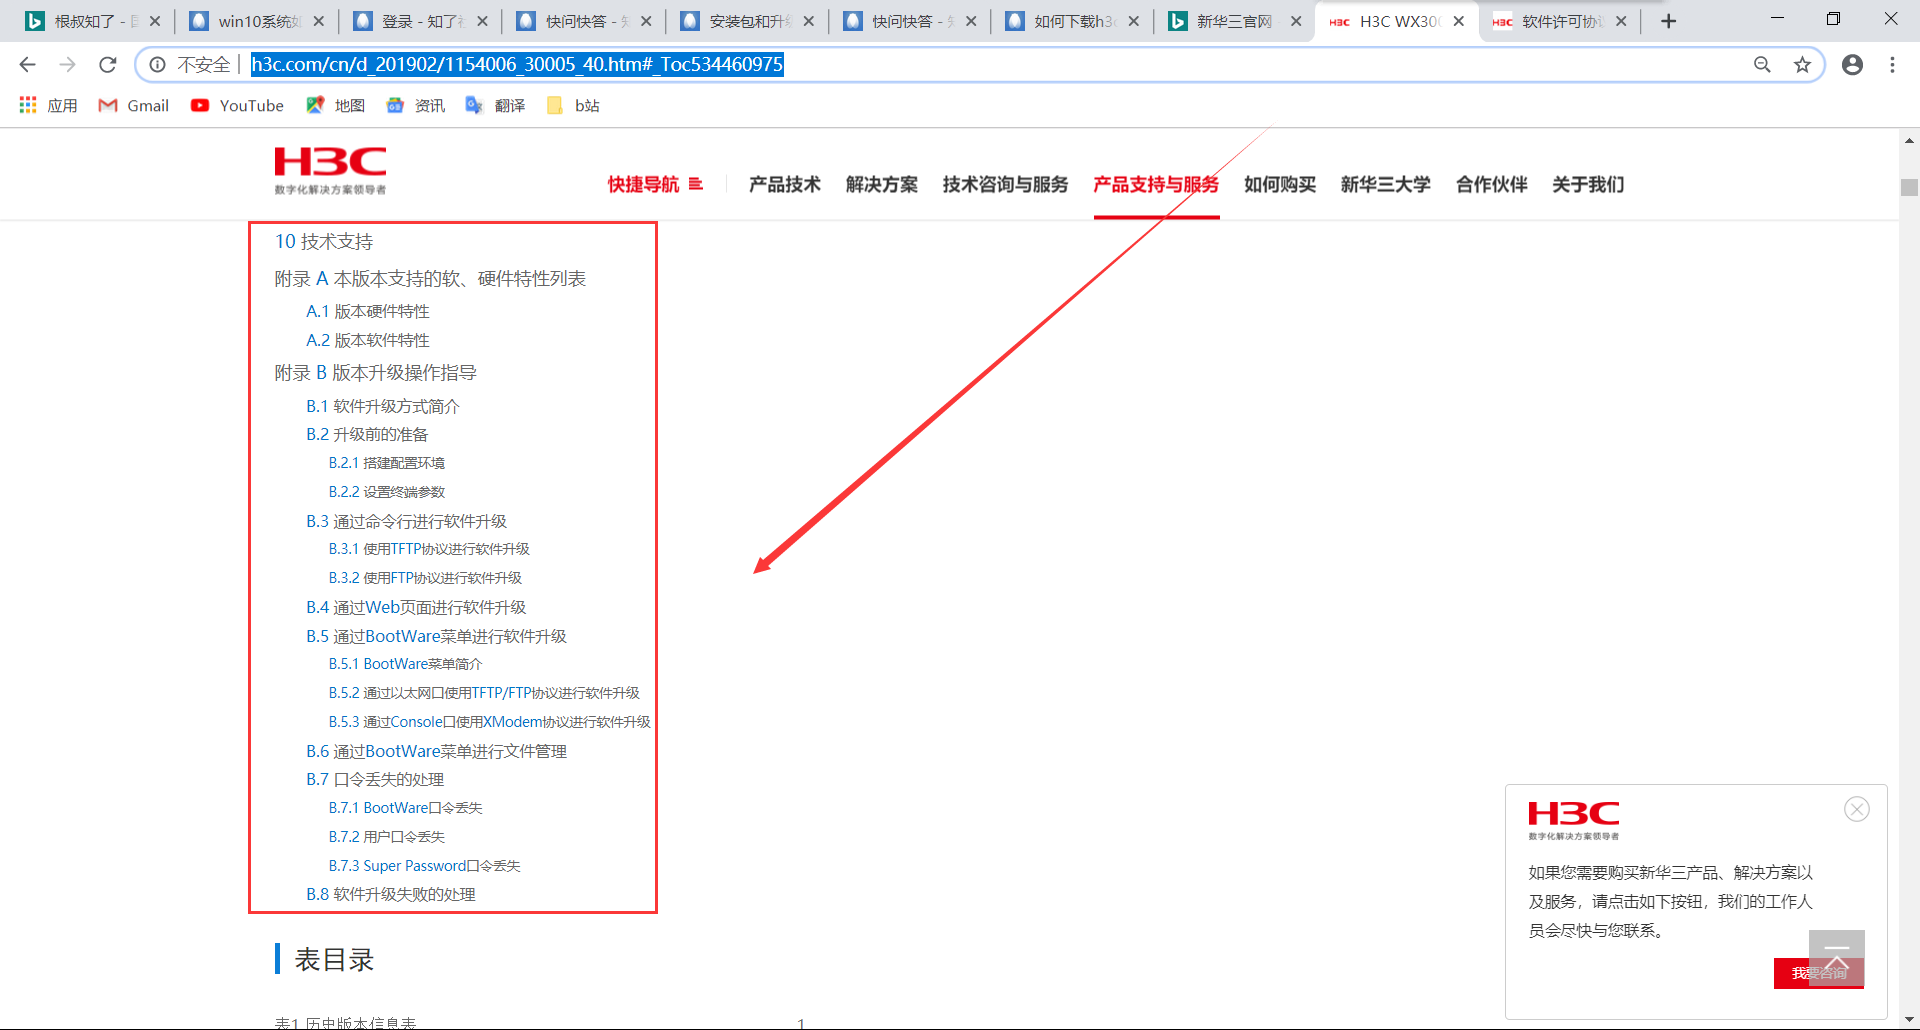Open the 合作伙伴 nav menu
This screenshot has width=1920, height=1030.
[1492, 184]
